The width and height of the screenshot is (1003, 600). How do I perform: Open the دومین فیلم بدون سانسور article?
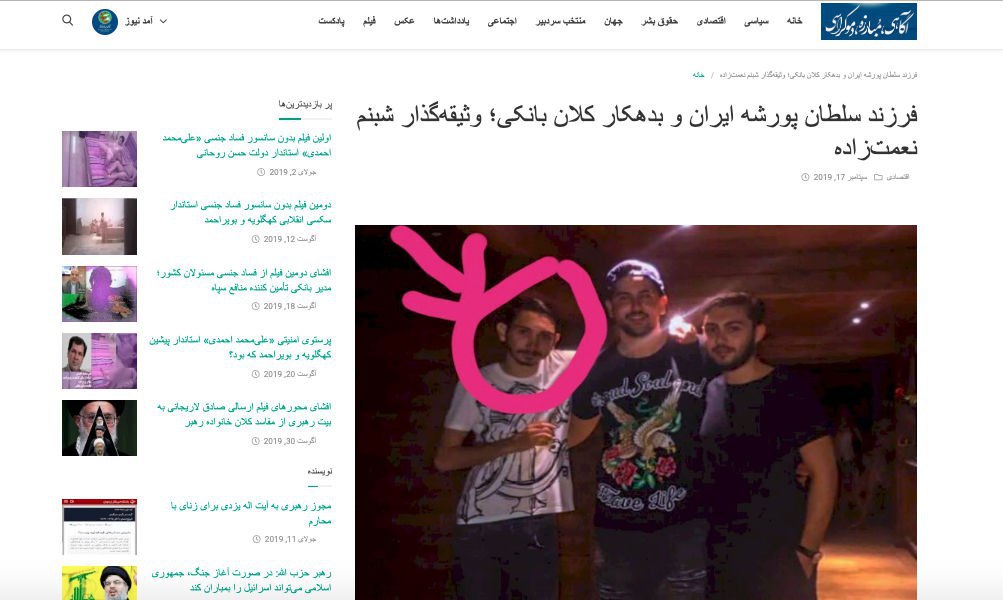[x=251, y=212]
